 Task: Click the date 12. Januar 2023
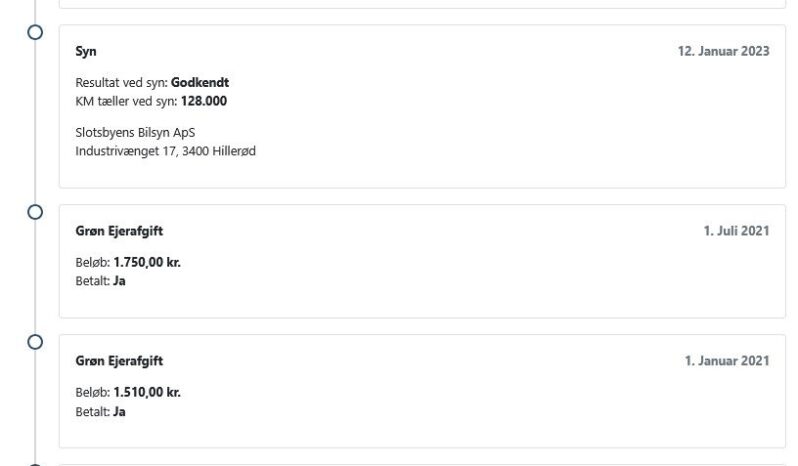pyautogui.click(x=723, y=52)
